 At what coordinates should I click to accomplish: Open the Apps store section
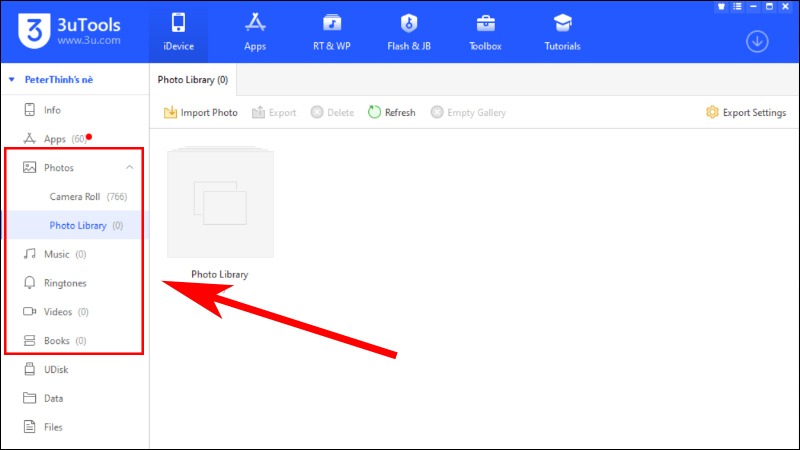click(255, 32)
